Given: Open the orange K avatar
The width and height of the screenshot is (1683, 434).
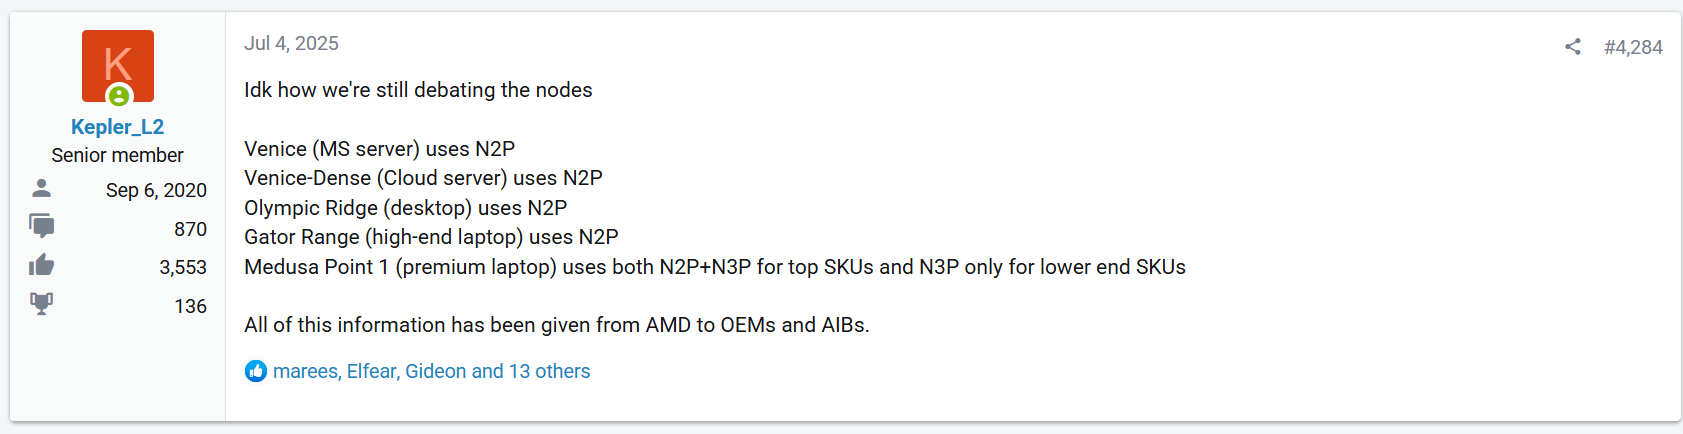Looking at the screenshot, I should 118,66.
